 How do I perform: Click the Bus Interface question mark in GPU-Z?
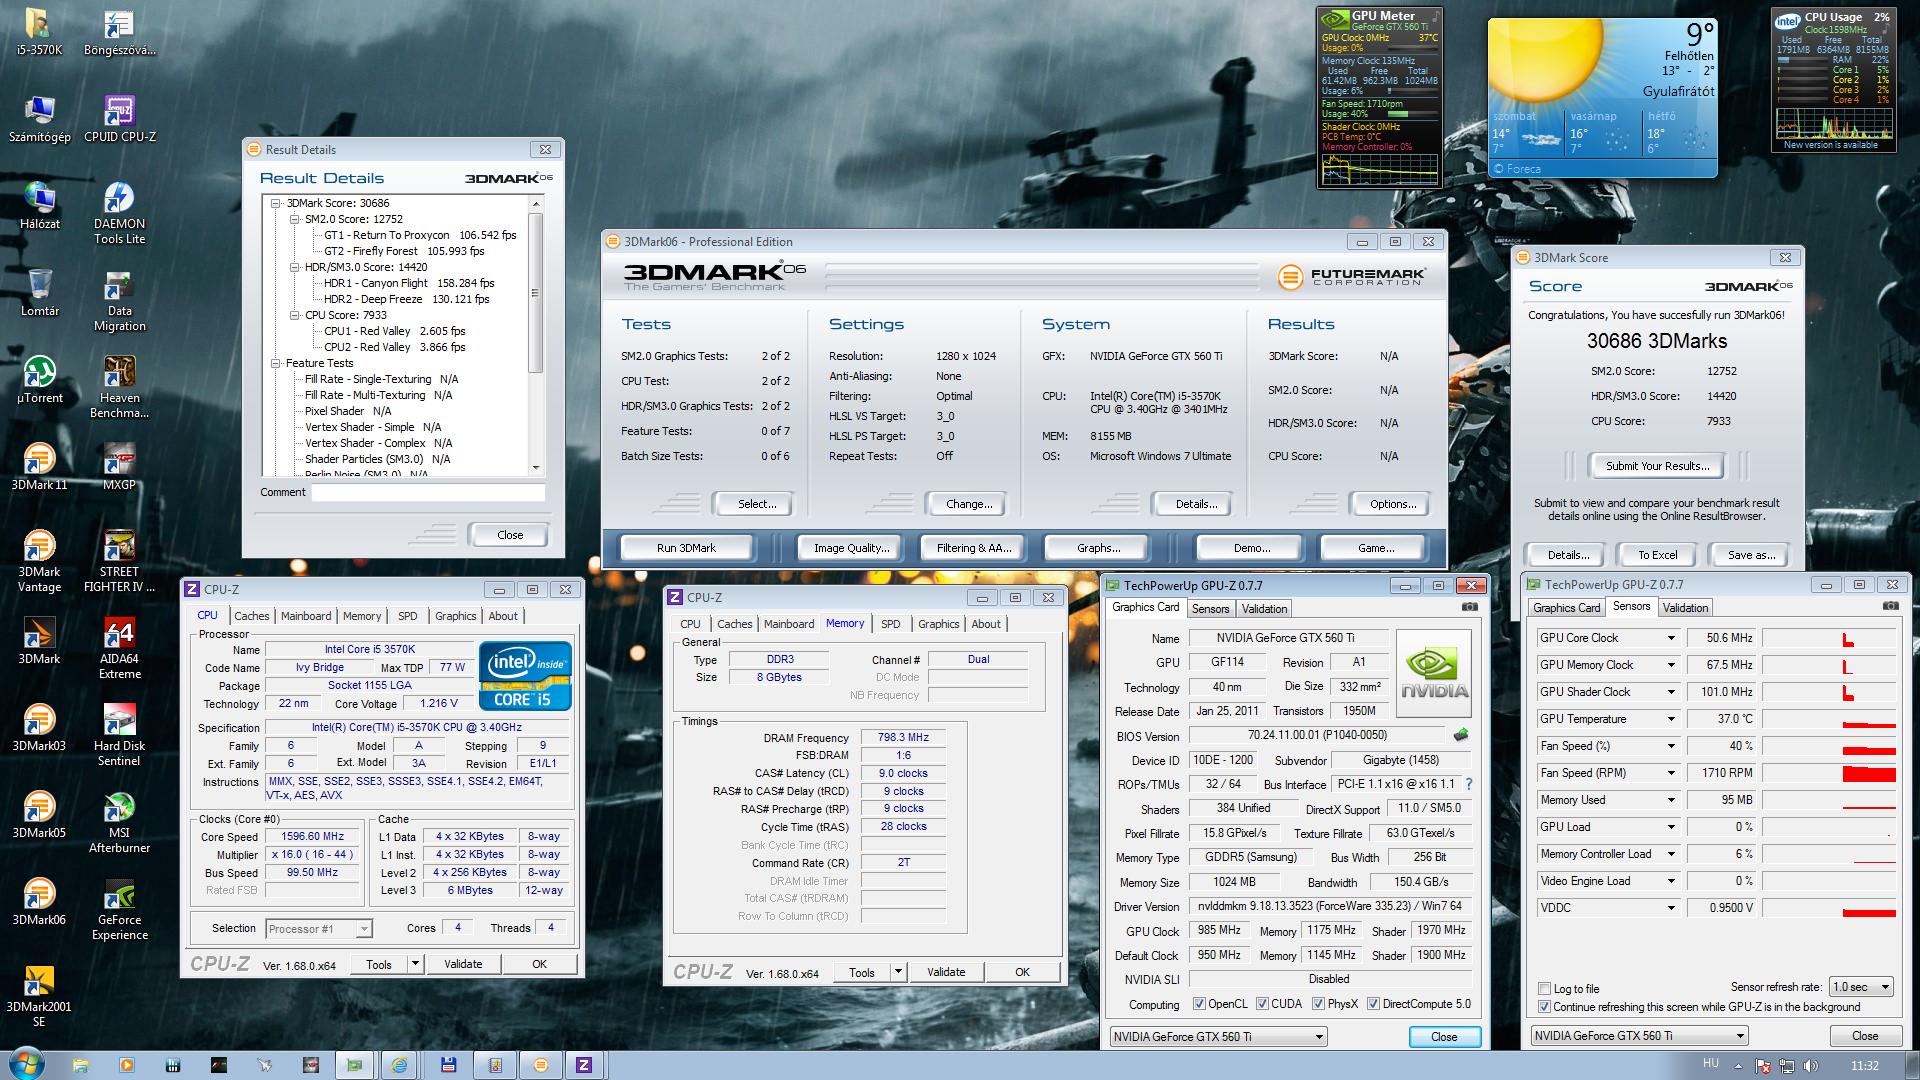(x=1469, y=784)
